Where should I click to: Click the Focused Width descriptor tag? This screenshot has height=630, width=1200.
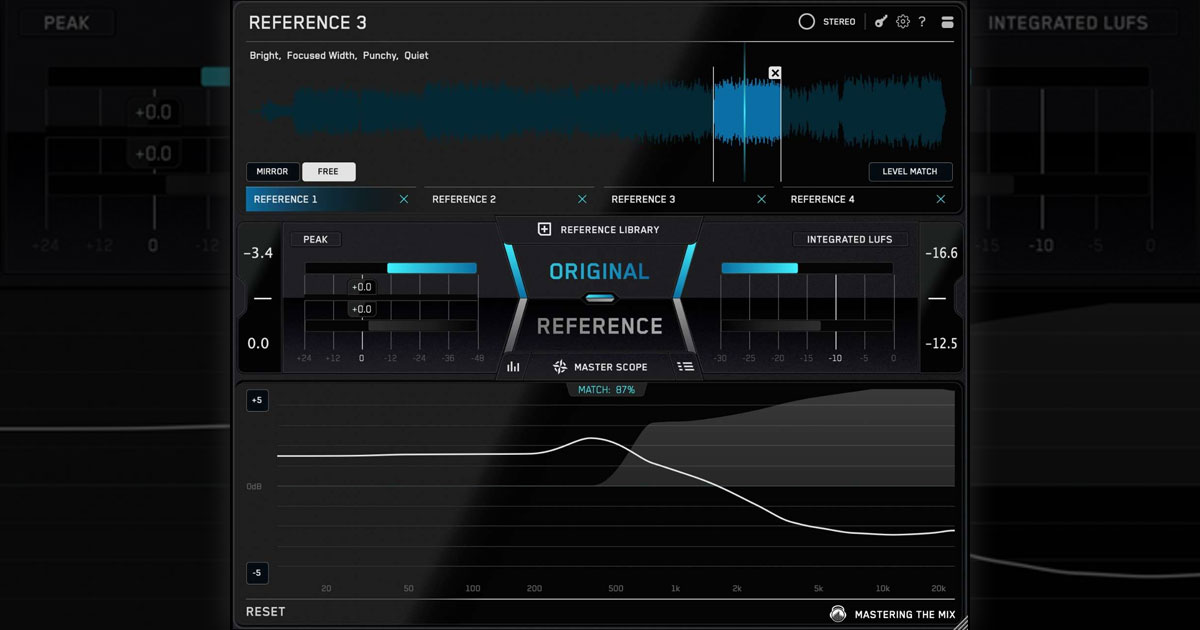pos(321,55)
